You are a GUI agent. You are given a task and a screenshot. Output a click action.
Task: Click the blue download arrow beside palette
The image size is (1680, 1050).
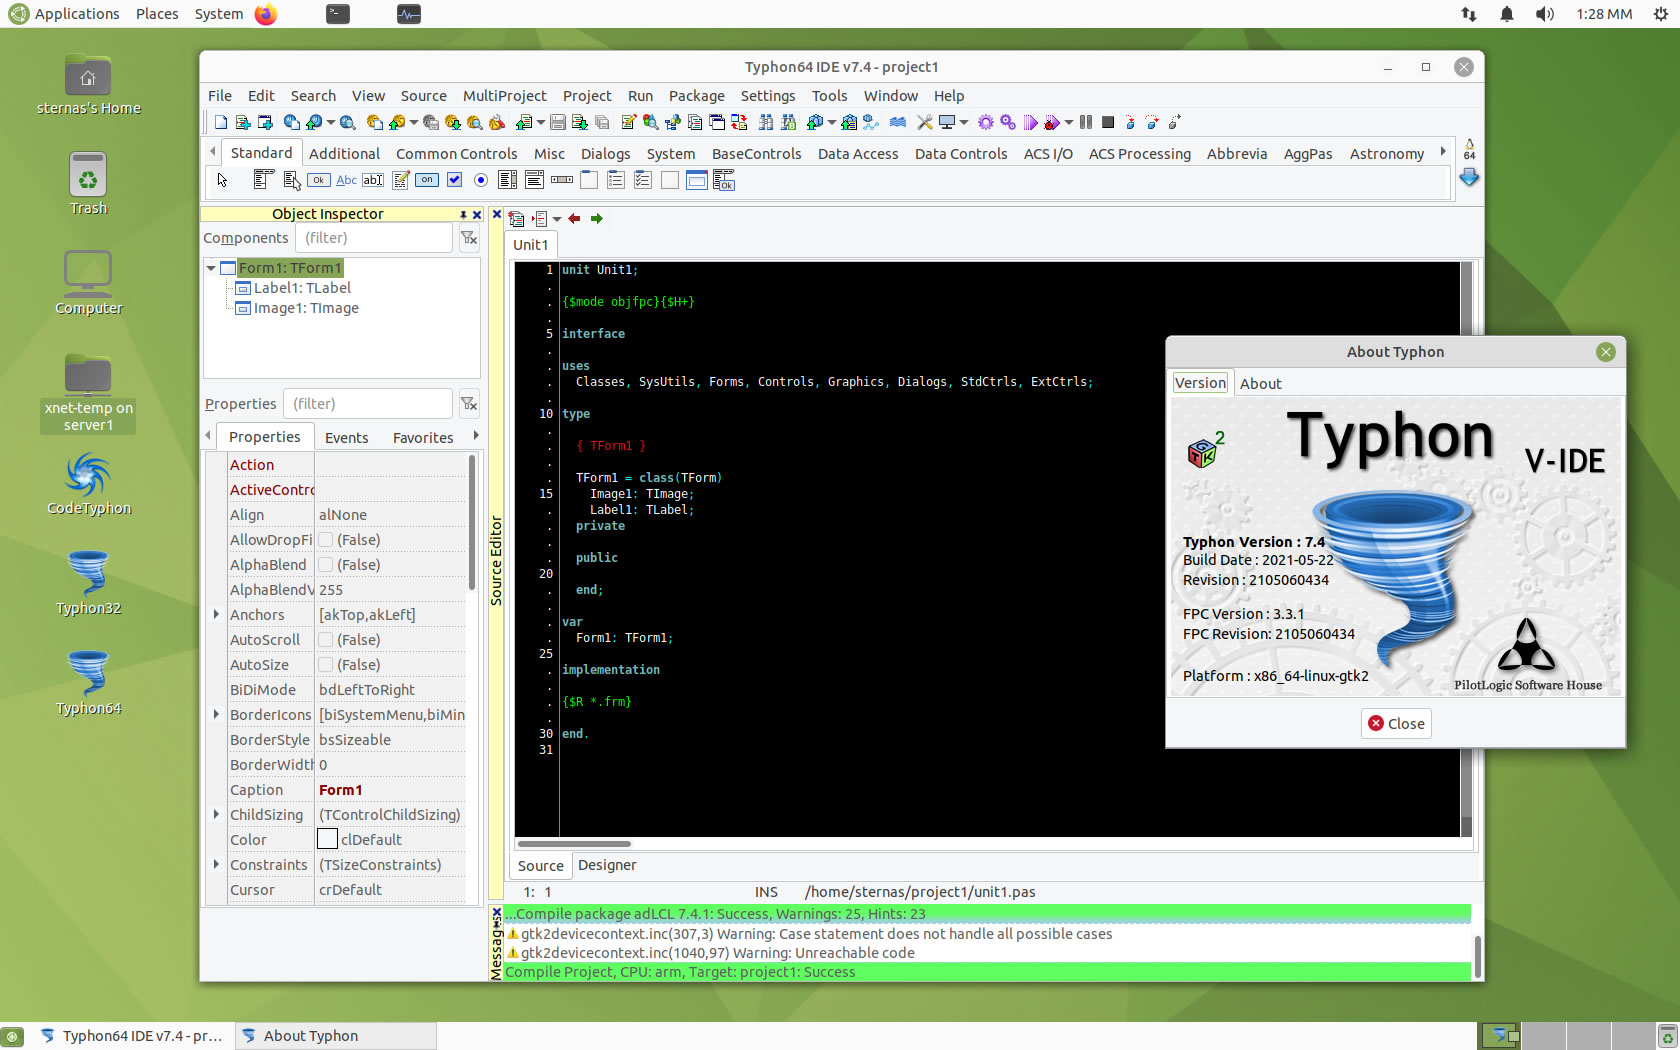(x=1469, y=177)
